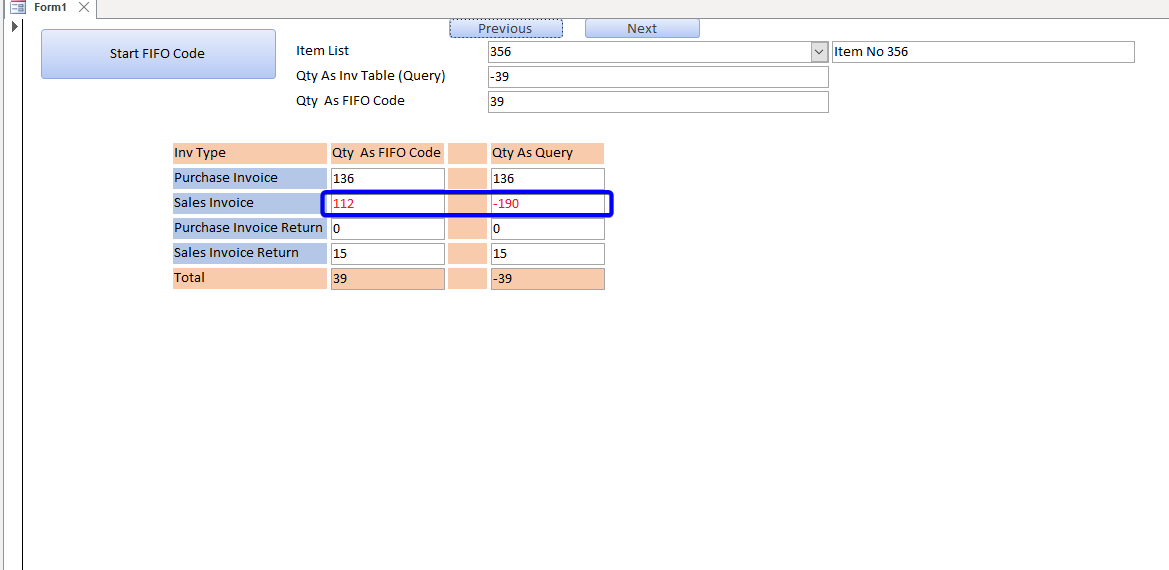The width and height of the screenshot is (1169, 570).
Task: Click the query Total field showing -39
Action: click(548, 279)
